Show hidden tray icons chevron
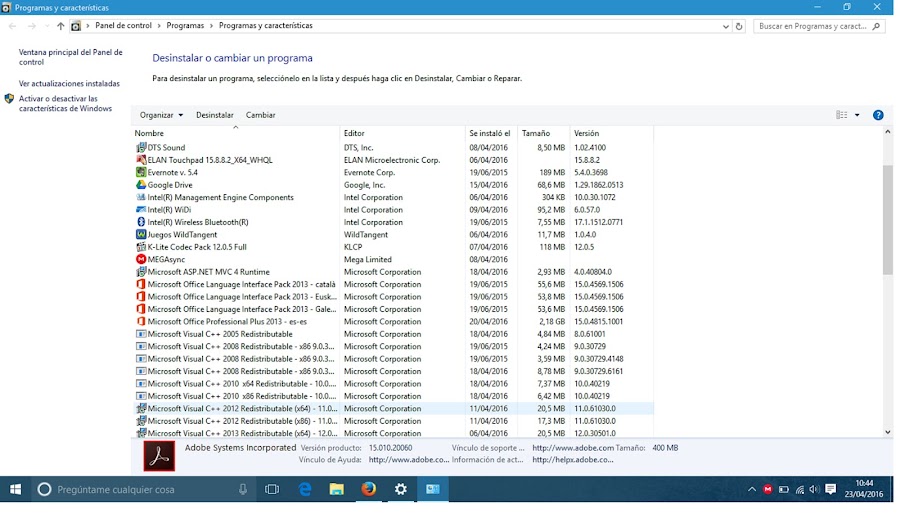Image resolution: width=900 pixels, height=514 pixels. pos(751,489)
